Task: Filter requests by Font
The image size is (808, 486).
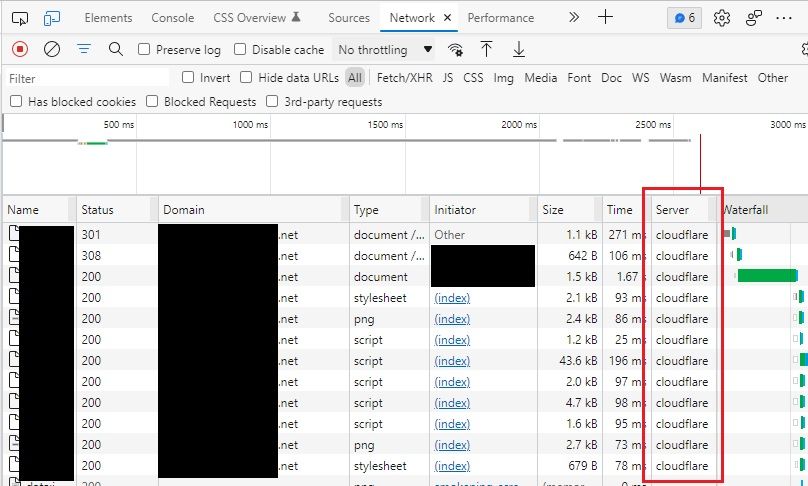Action: tap(579, 78)
